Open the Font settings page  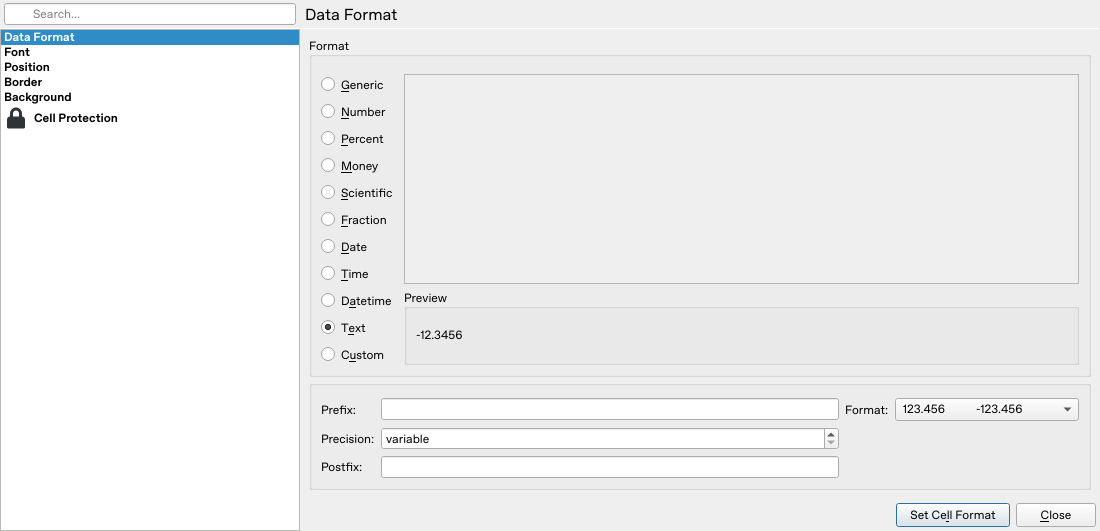point(150,52)
